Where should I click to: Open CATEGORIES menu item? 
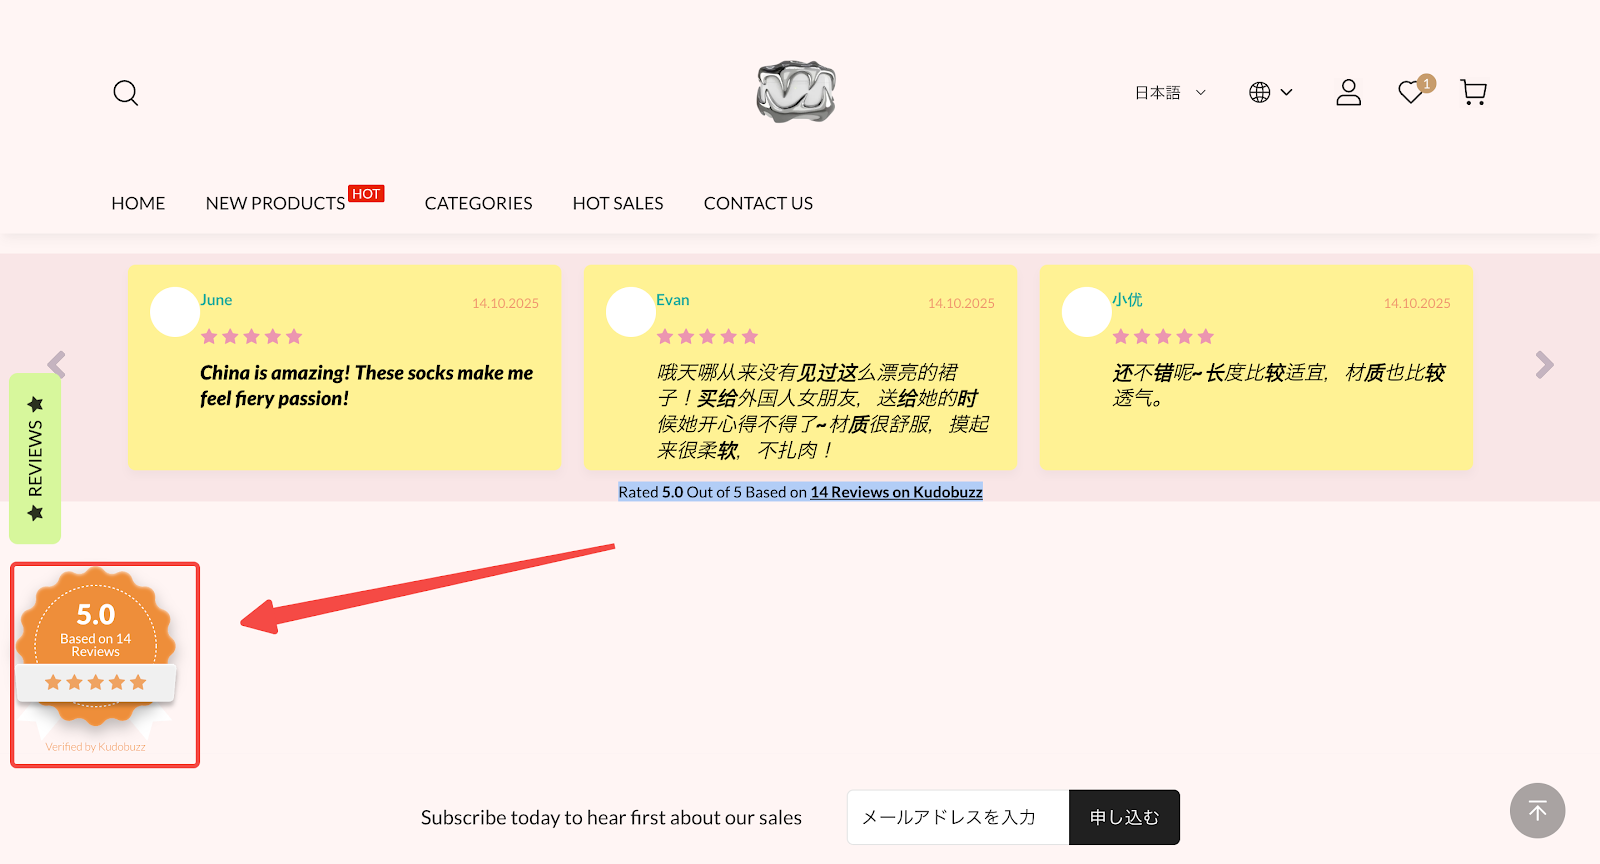point(478,203)
